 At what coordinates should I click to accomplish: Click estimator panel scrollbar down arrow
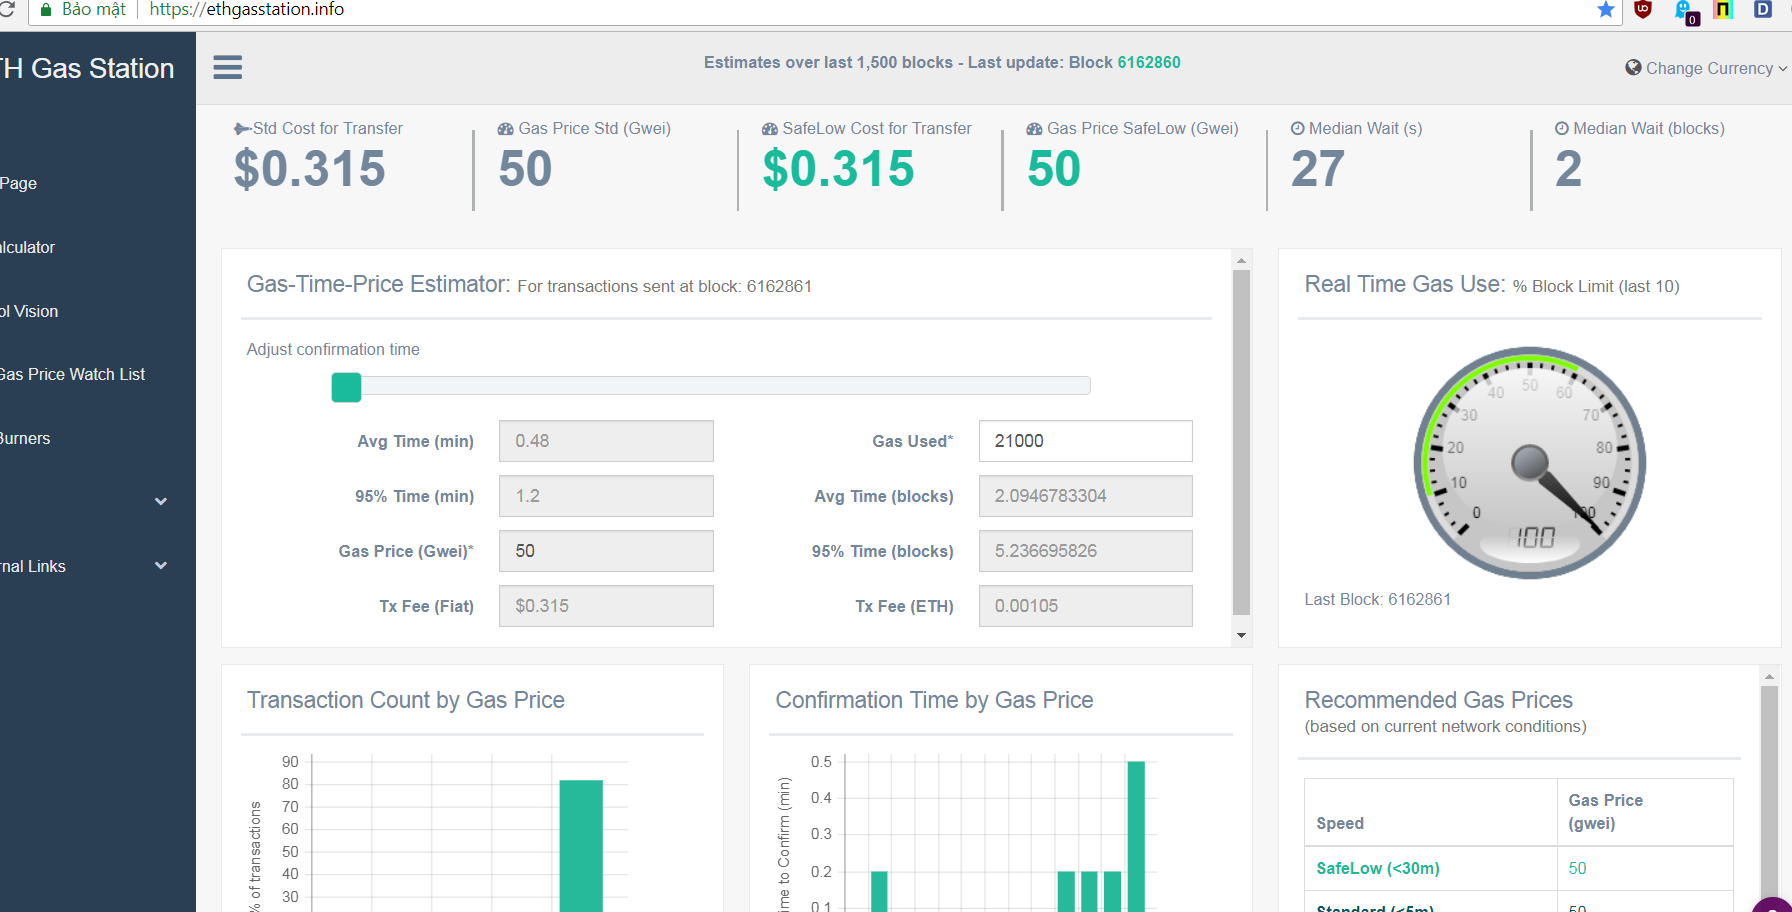1241,635
